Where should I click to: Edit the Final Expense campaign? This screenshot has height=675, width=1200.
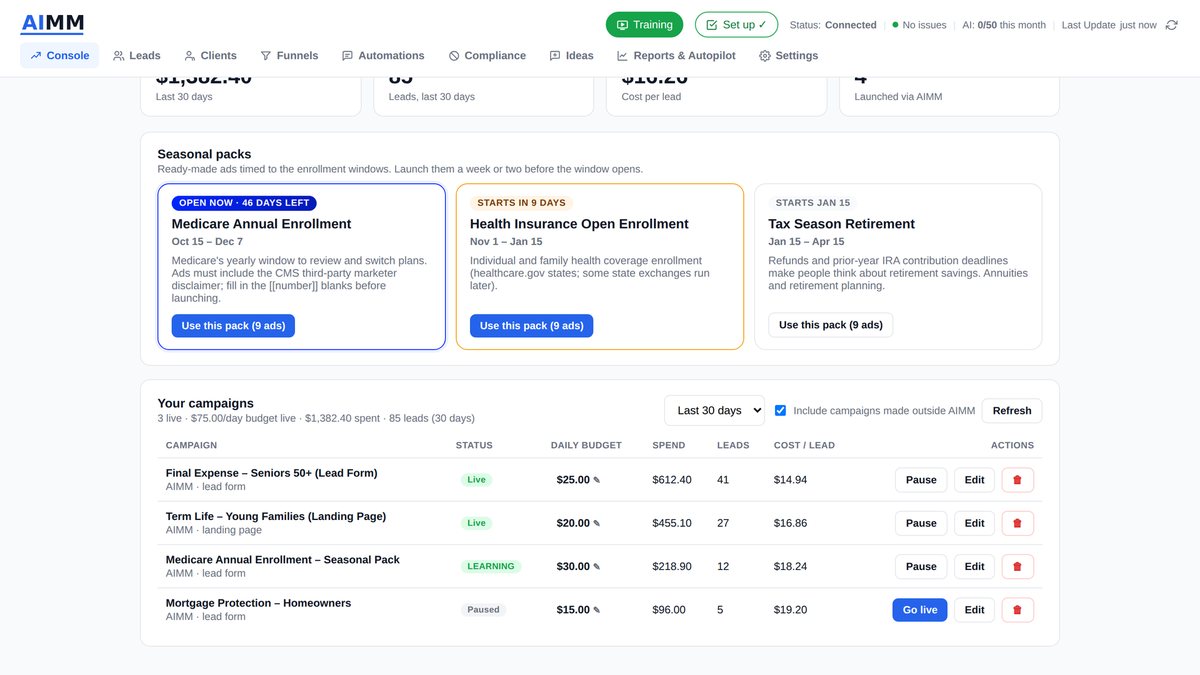(974, 480)
